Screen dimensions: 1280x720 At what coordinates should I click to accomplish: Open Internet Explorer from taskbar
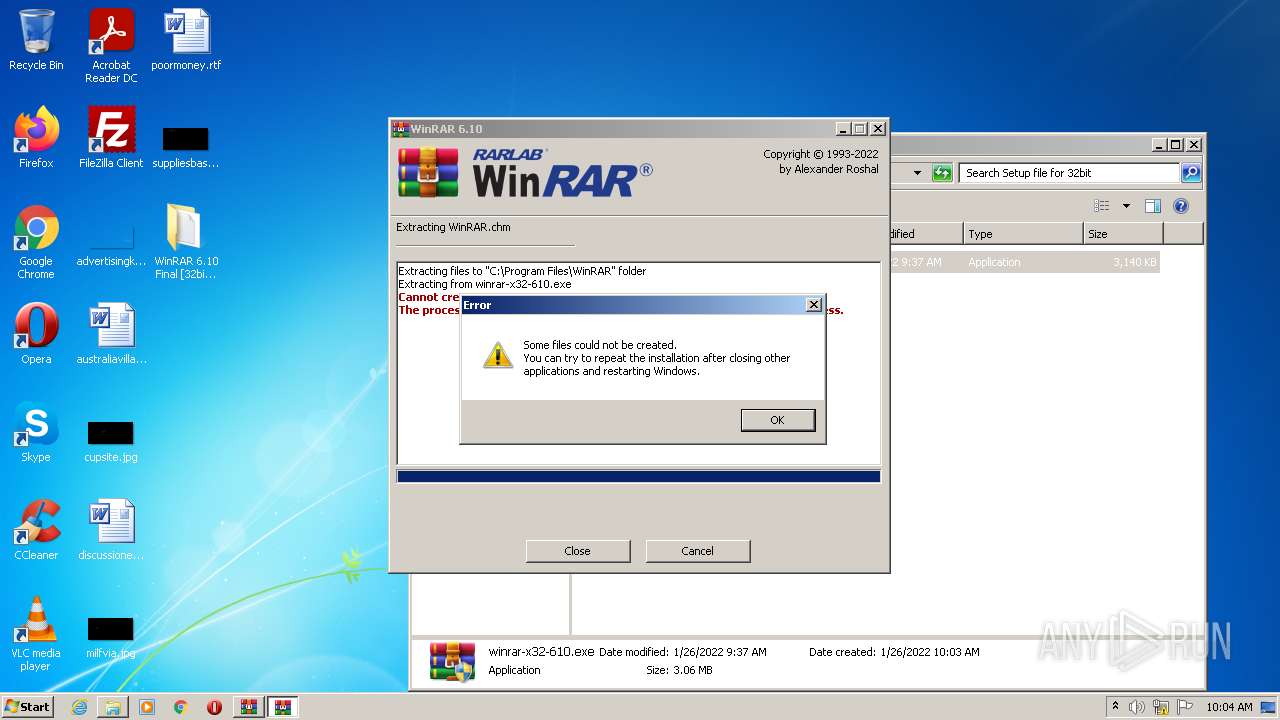click(x=79, y=707)
